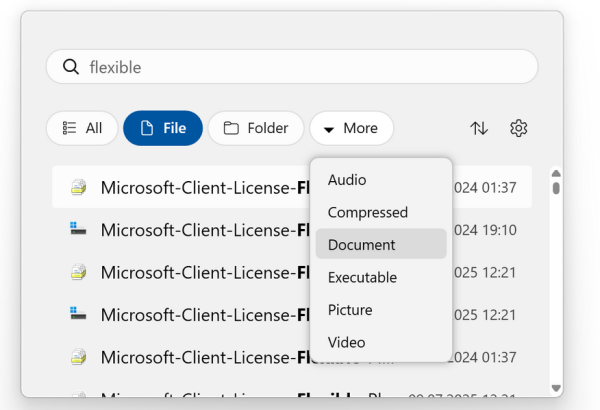
Task: Choose Document from More menu
Action: pyautogui.click(x=381, y=244)
